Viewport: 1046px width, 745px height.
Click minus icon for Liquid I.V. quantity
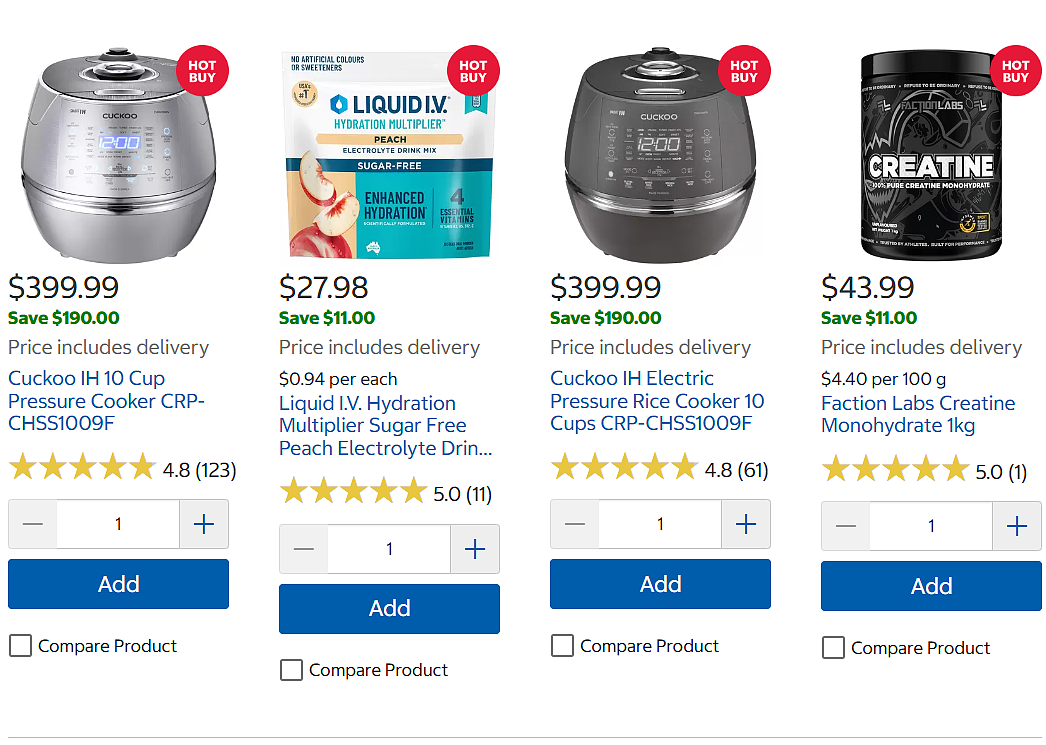pos(304,550)
